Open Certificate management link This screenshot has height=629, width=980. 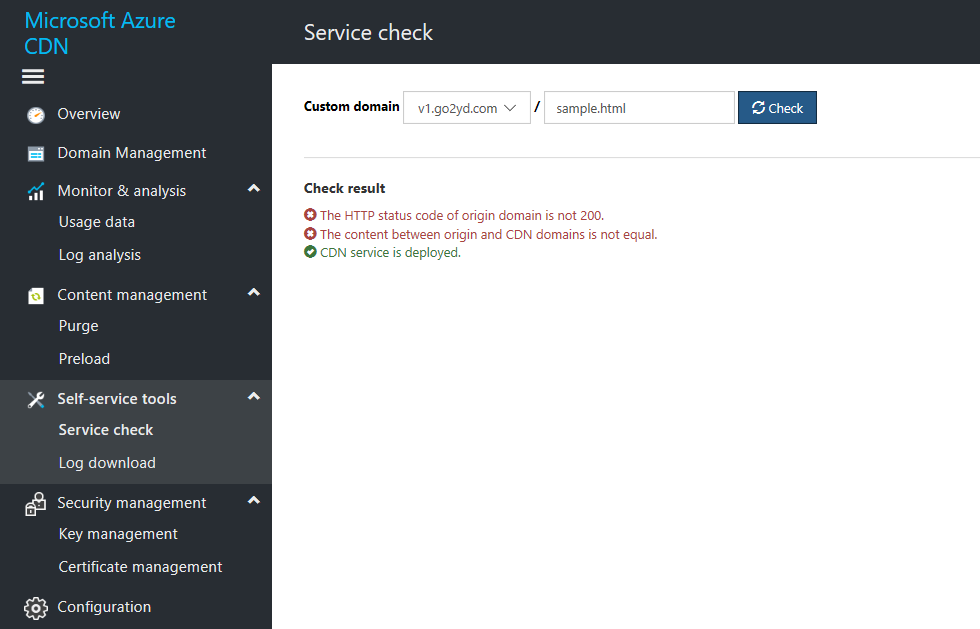coord(140,567)
